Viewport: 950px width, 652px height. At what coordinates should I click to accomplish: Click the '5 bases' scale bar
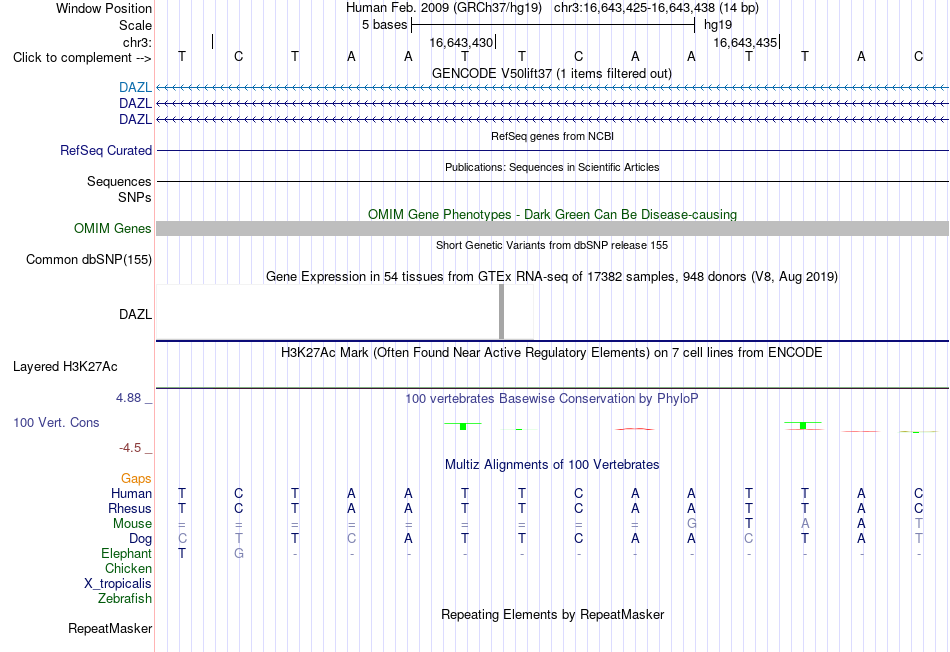click(553, 25)
